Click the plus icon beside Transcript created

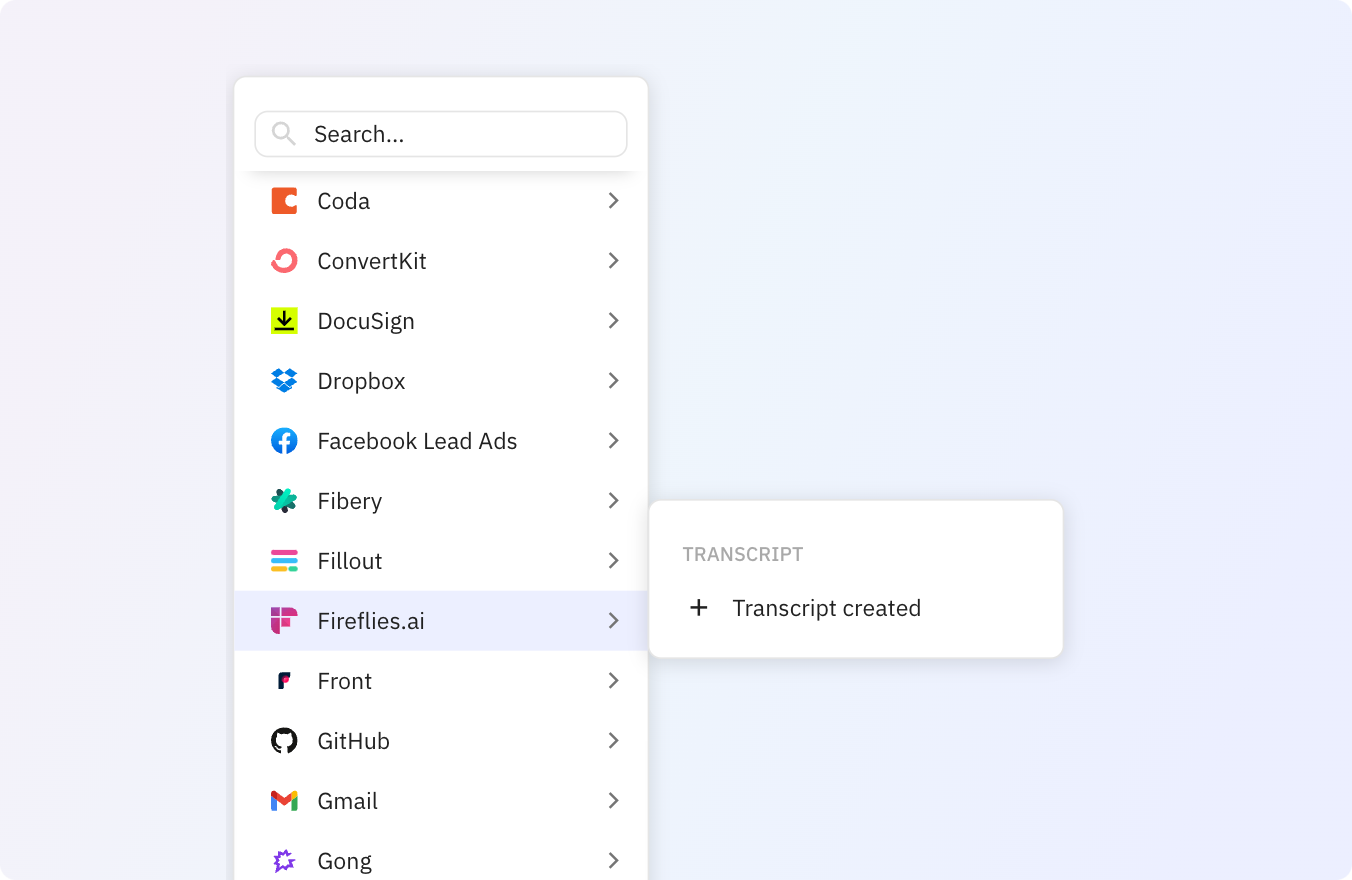(699, 608)
